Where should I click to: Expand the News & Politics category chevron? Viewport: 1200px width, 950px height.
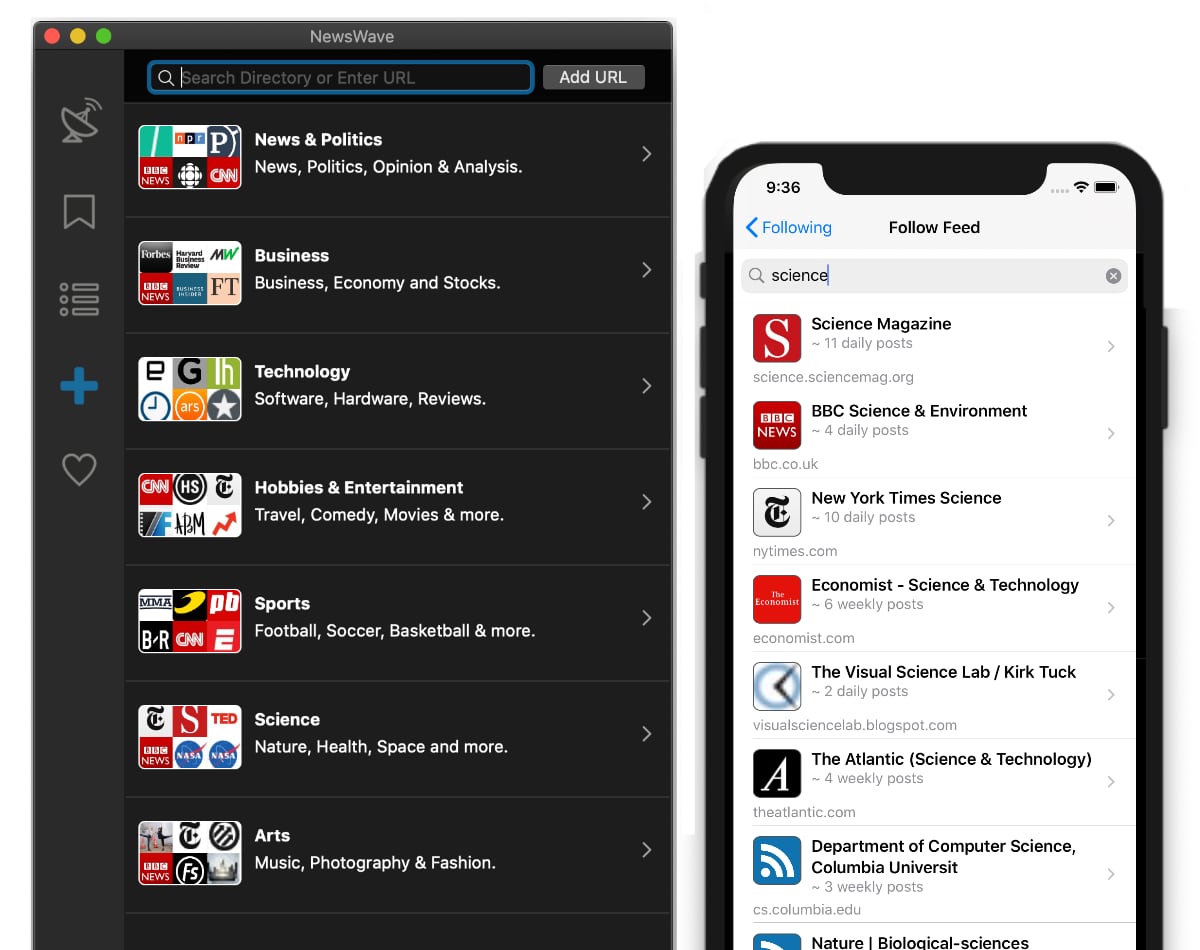click(647, 154)
